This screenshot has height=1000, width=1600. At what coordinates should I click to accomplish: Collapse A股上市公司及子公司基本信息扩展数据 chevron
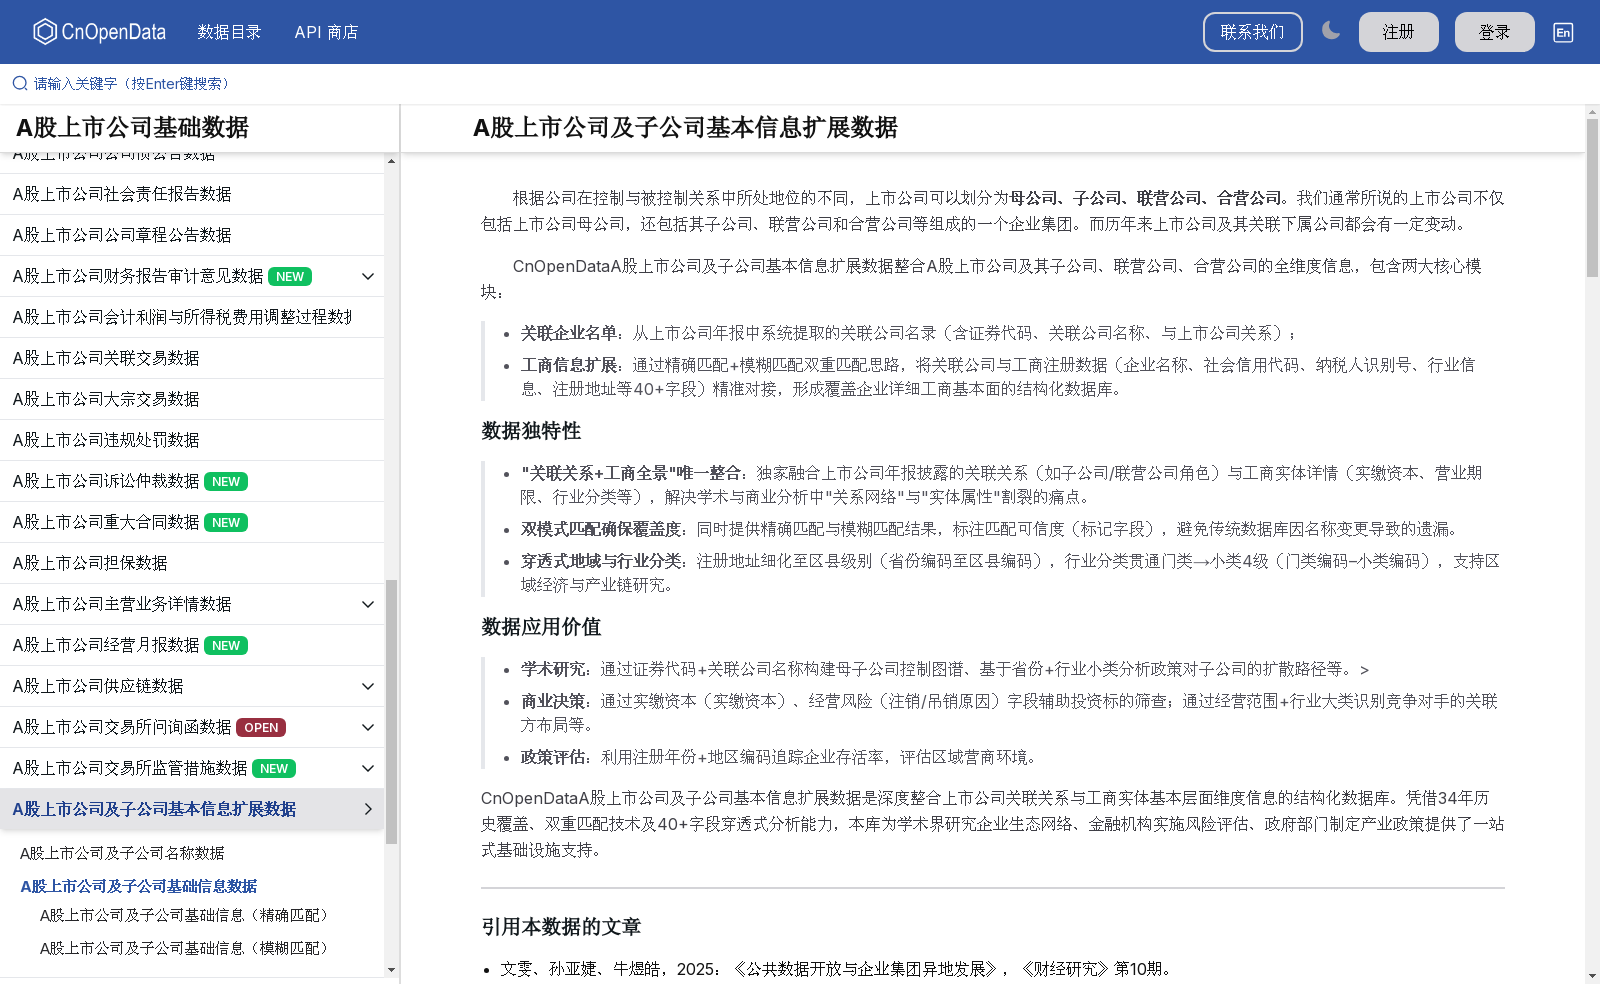tap(368, 809)
